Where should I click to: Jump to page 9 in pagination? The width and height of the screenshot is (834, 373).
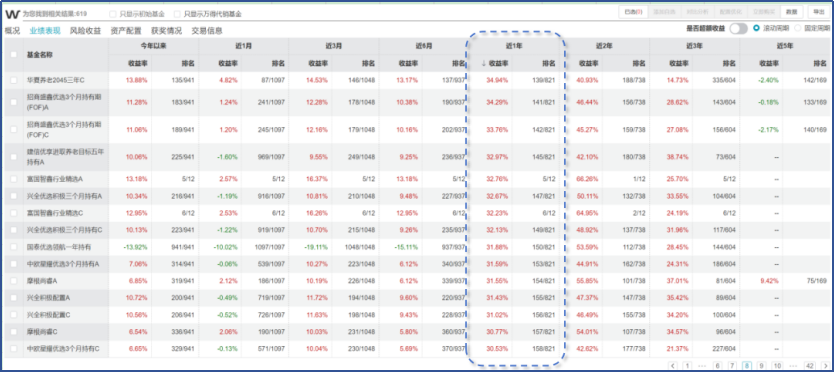click(761, 366)
